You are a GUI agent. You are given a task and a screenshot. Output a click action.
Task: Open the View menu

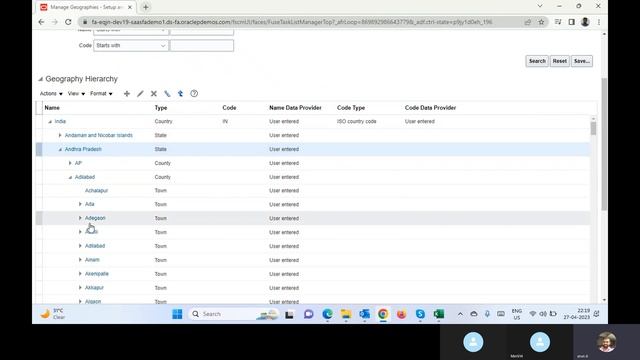(76, 93)
